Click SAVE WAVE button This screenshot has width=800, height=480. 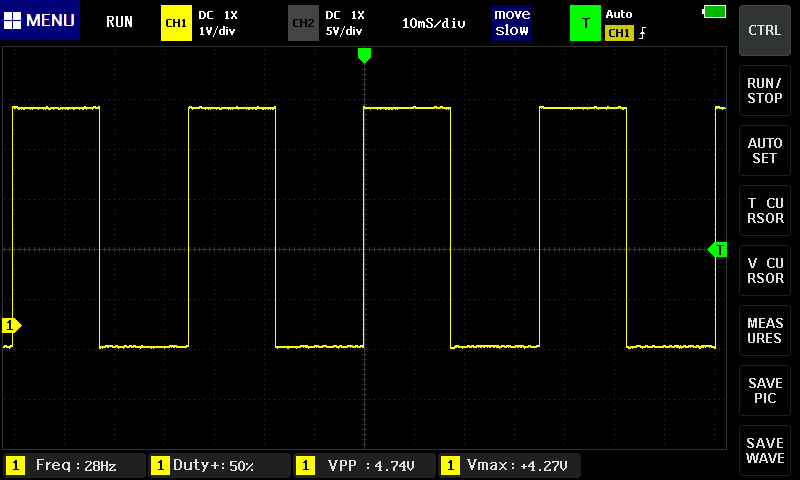click(764, 450)
